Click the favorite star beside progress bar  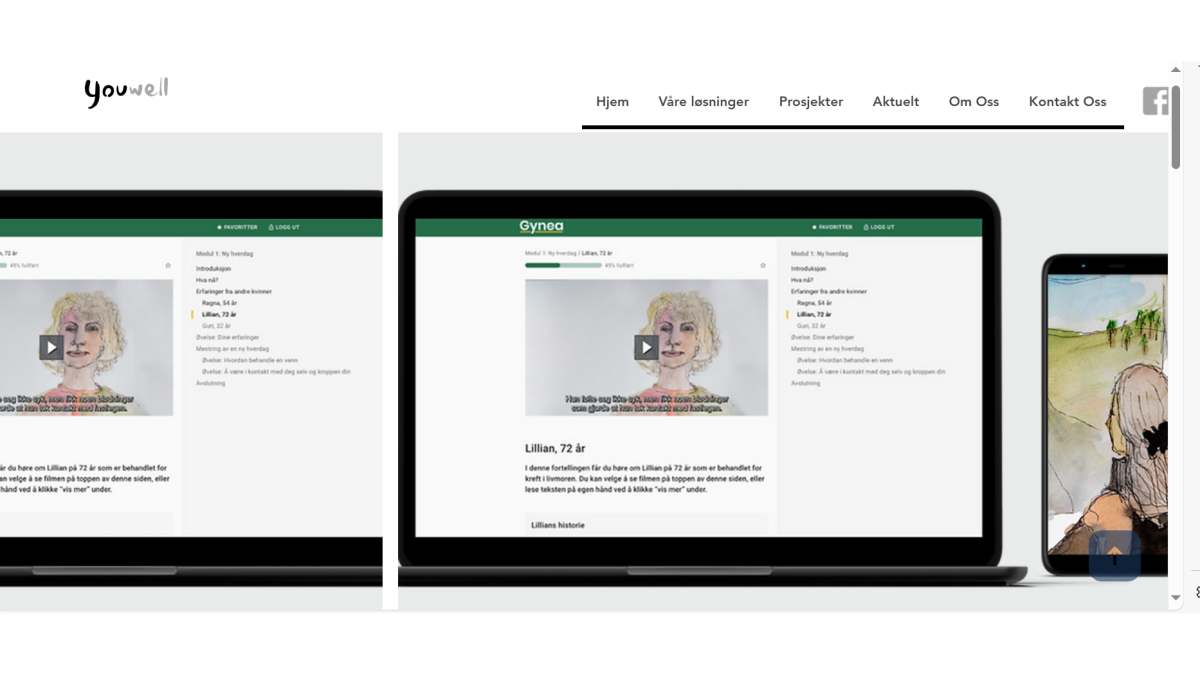pos(763,266)
